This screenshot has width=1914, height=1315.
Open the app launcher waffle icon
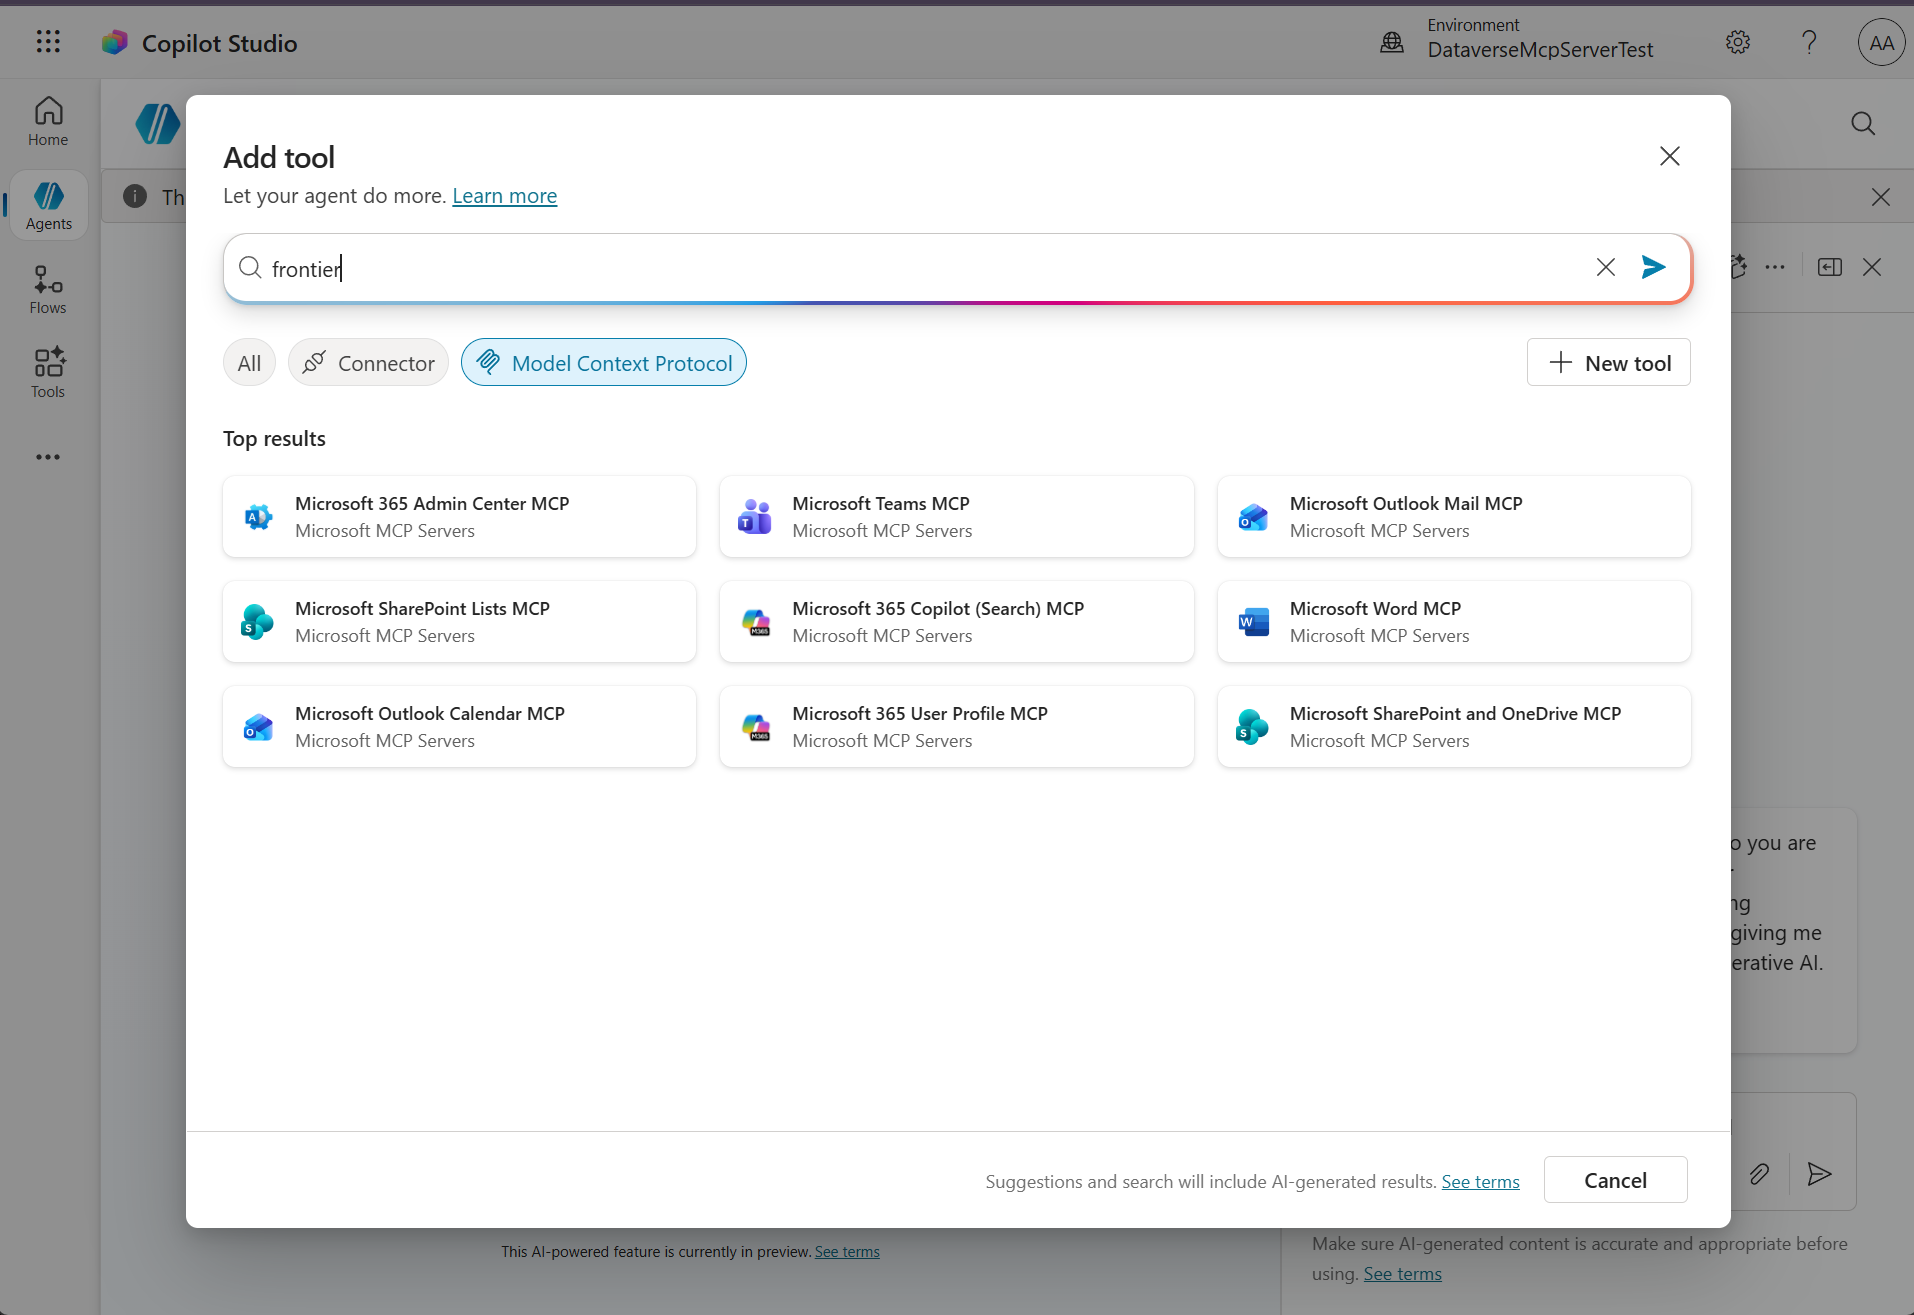48,42
